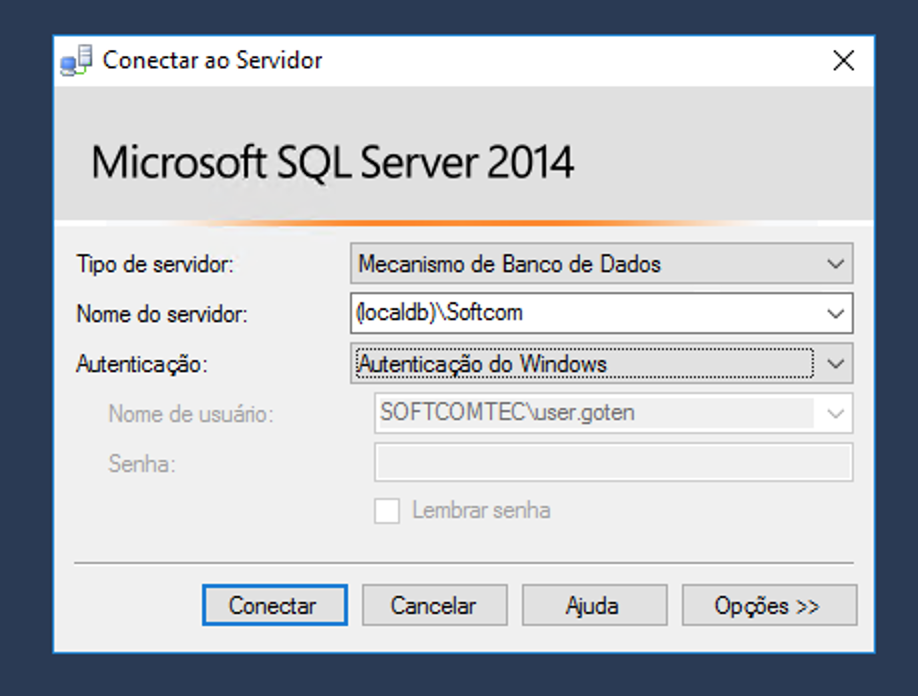Close the Conectar ao Servidor dialog

click(843, 61)
